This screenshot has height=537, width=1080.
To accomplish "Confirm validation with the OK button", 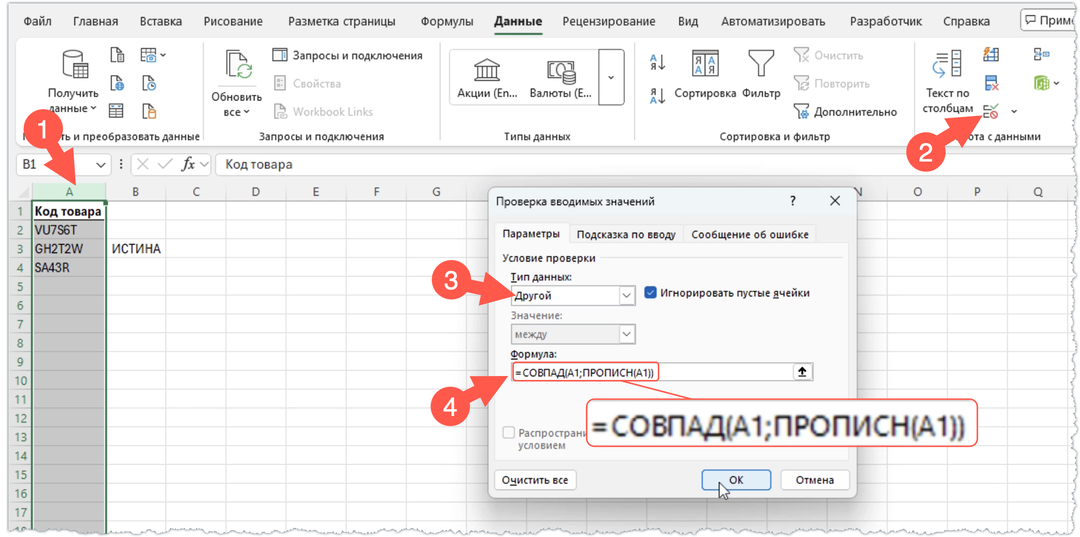I will tap(736, 481).
